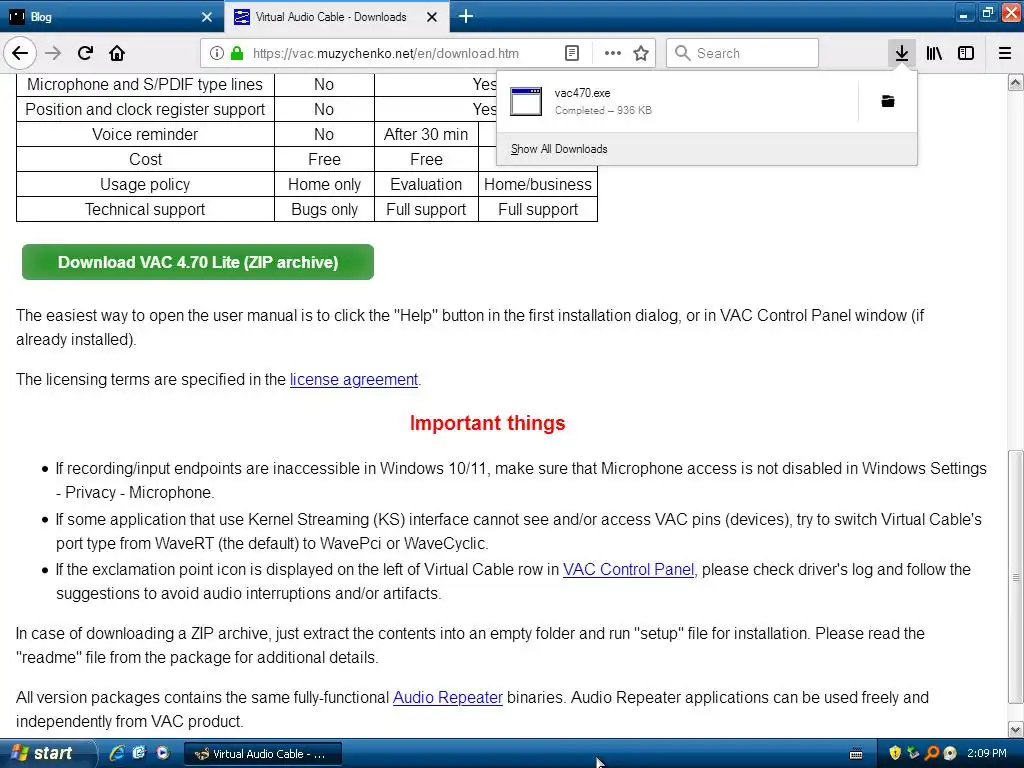Viewport: 1024px width, 768px height.
Task: Reload the page with the refresh icon
Action: tap(85, 53)
